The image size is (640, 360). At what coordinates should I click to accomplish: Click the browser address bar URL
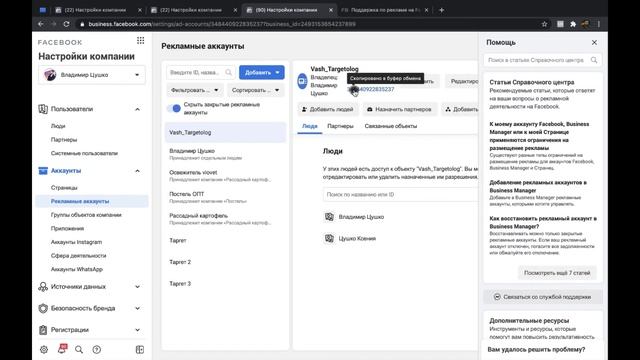222,24
